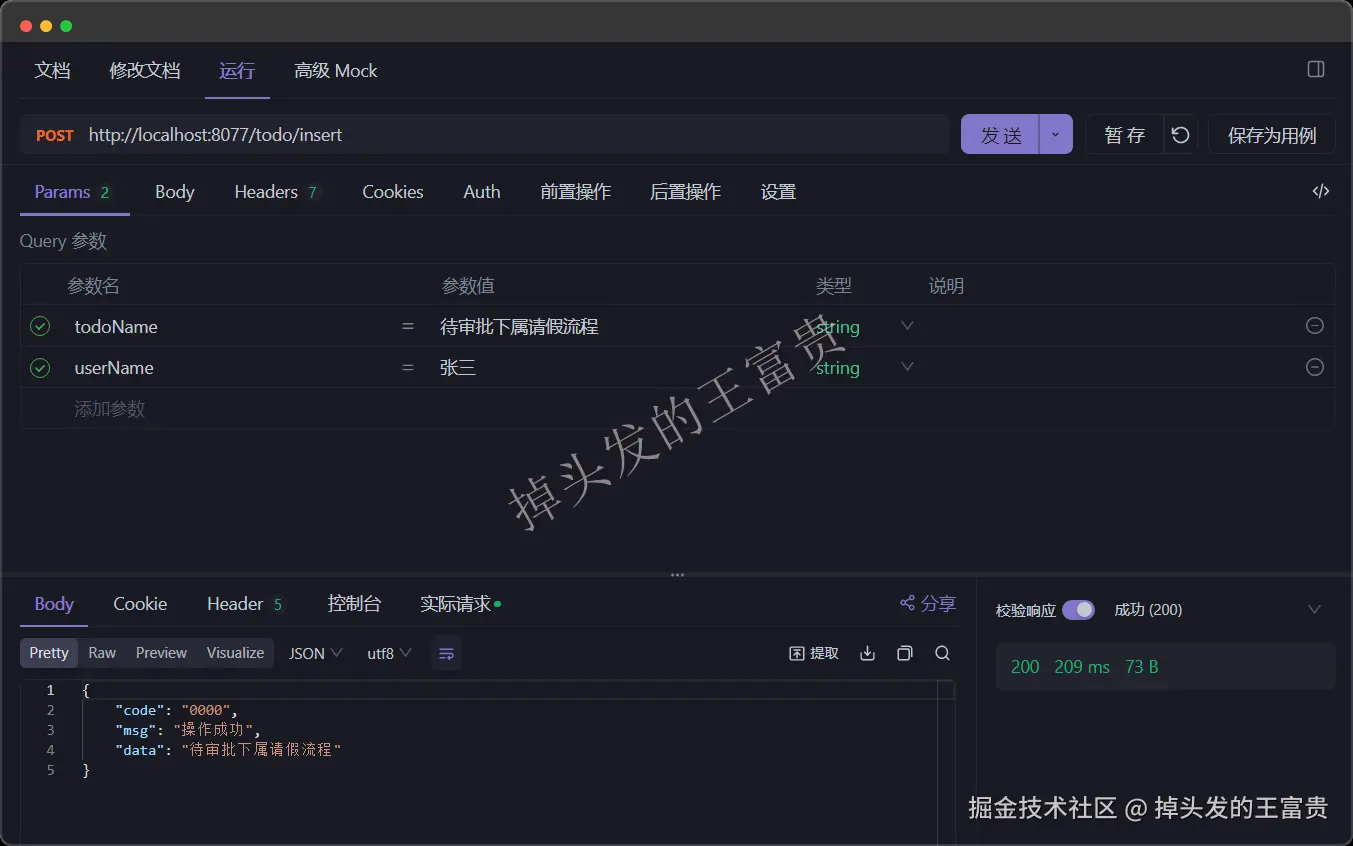
Task: Open the response Cookie tab
Action: pos(140,604)
